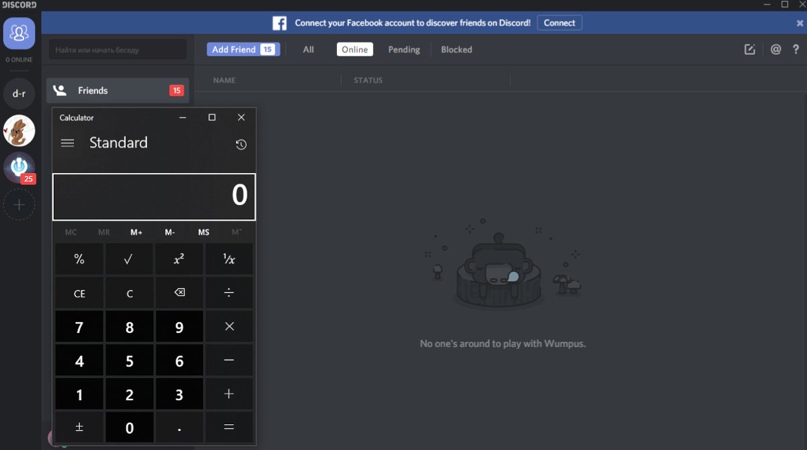
Task: Click the C clear key
Action: coord(129,293)
